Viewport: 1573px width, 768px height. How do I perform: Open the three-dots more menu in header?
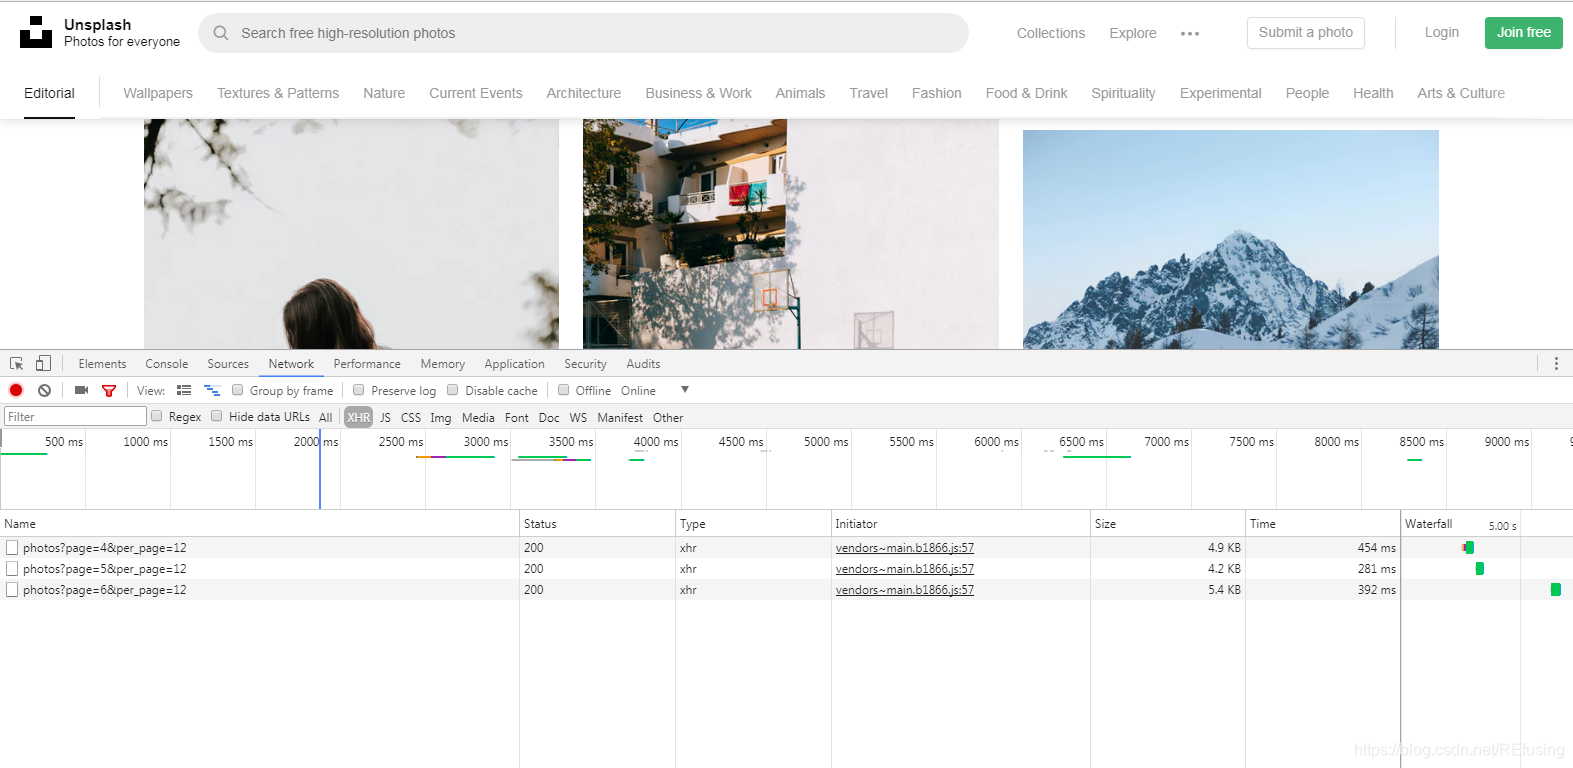point(1190,34)
